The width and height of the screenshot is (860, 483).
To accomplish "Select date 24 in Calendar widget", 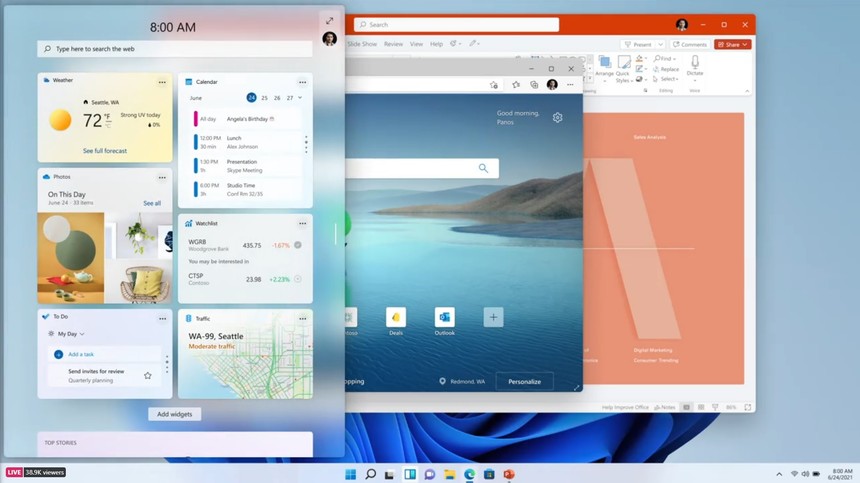I will [251, 98].
